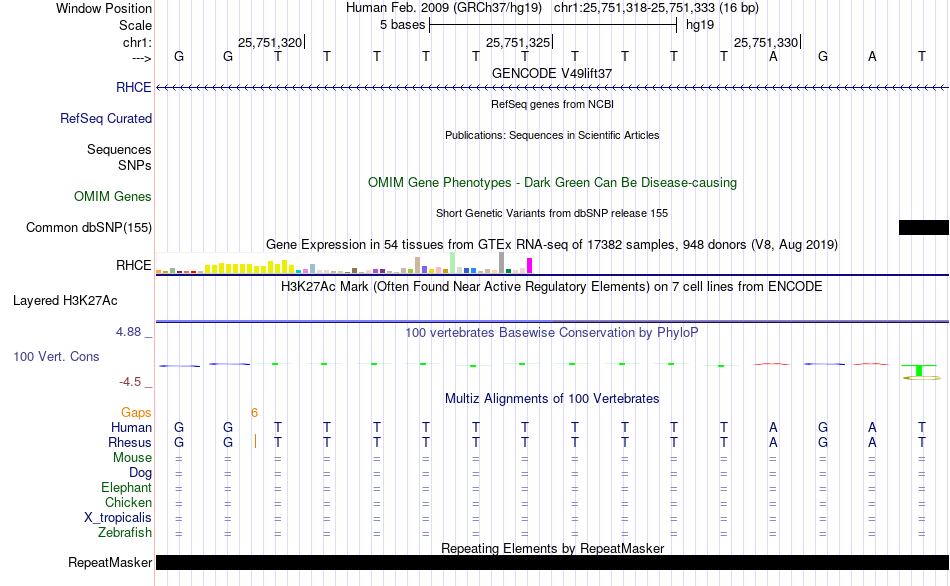Click the '5 bases' scale bar text
The height and width of the screenshot is (586, 950).
click(402, 25)
